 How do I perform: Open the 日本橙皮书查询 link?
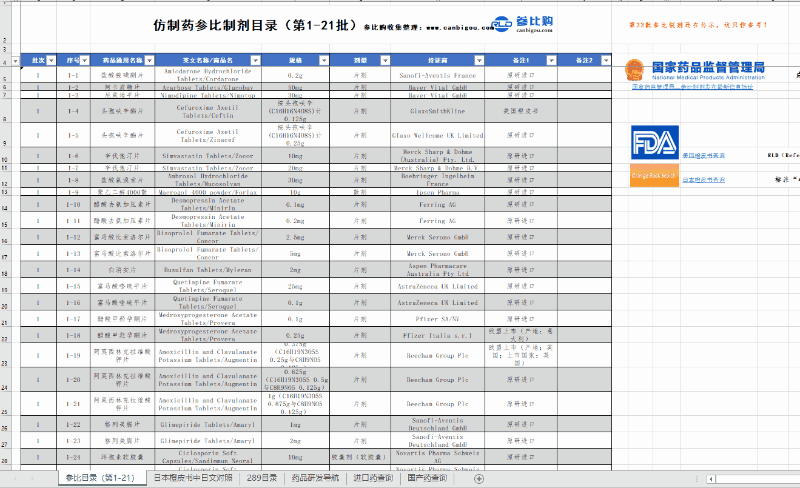pos(704,180)
